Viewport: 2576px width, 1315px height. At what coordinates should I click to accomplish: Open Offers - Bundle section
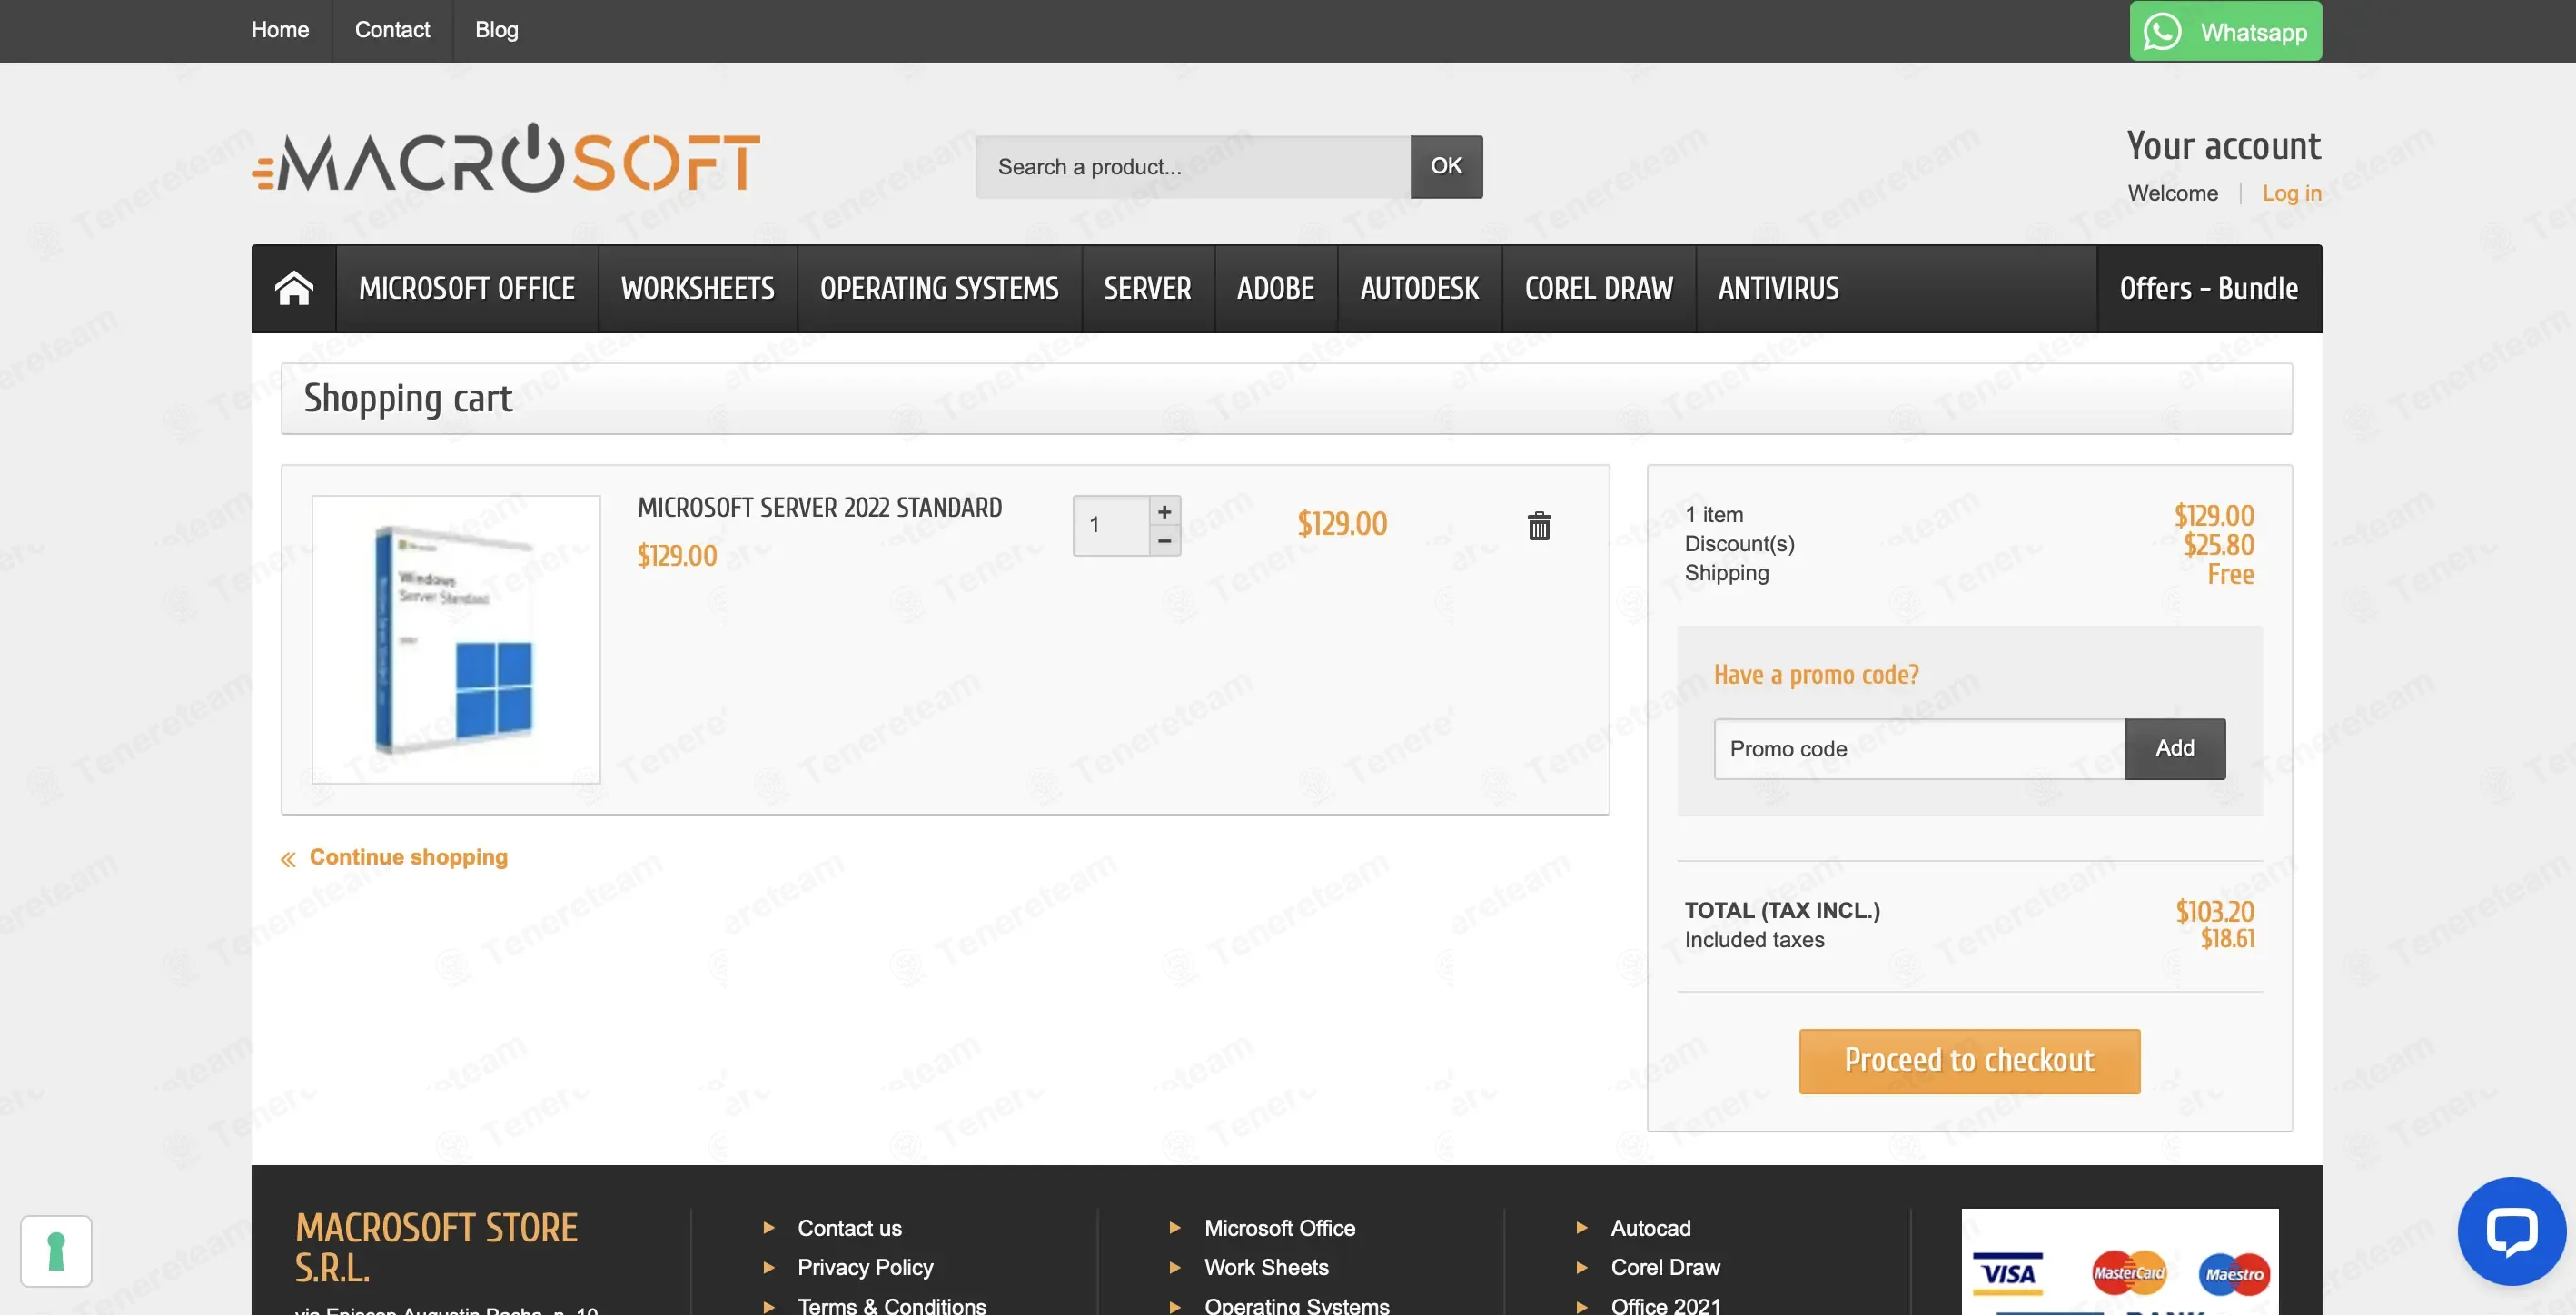click(x=2207, y=288)
